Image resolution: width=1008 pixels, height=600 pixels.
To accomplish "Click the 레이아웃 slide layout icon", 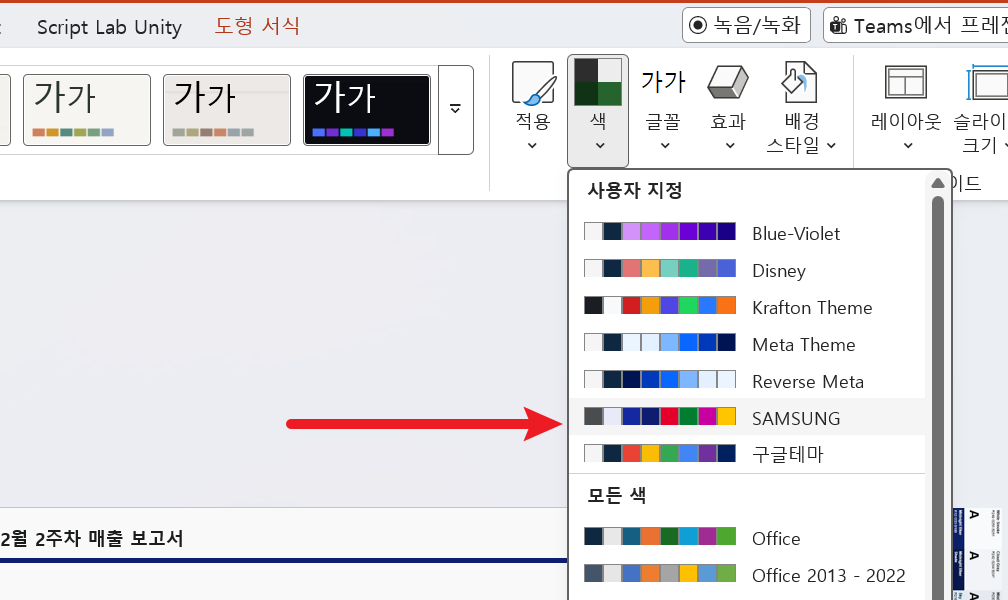I will [x=906, y=82].
